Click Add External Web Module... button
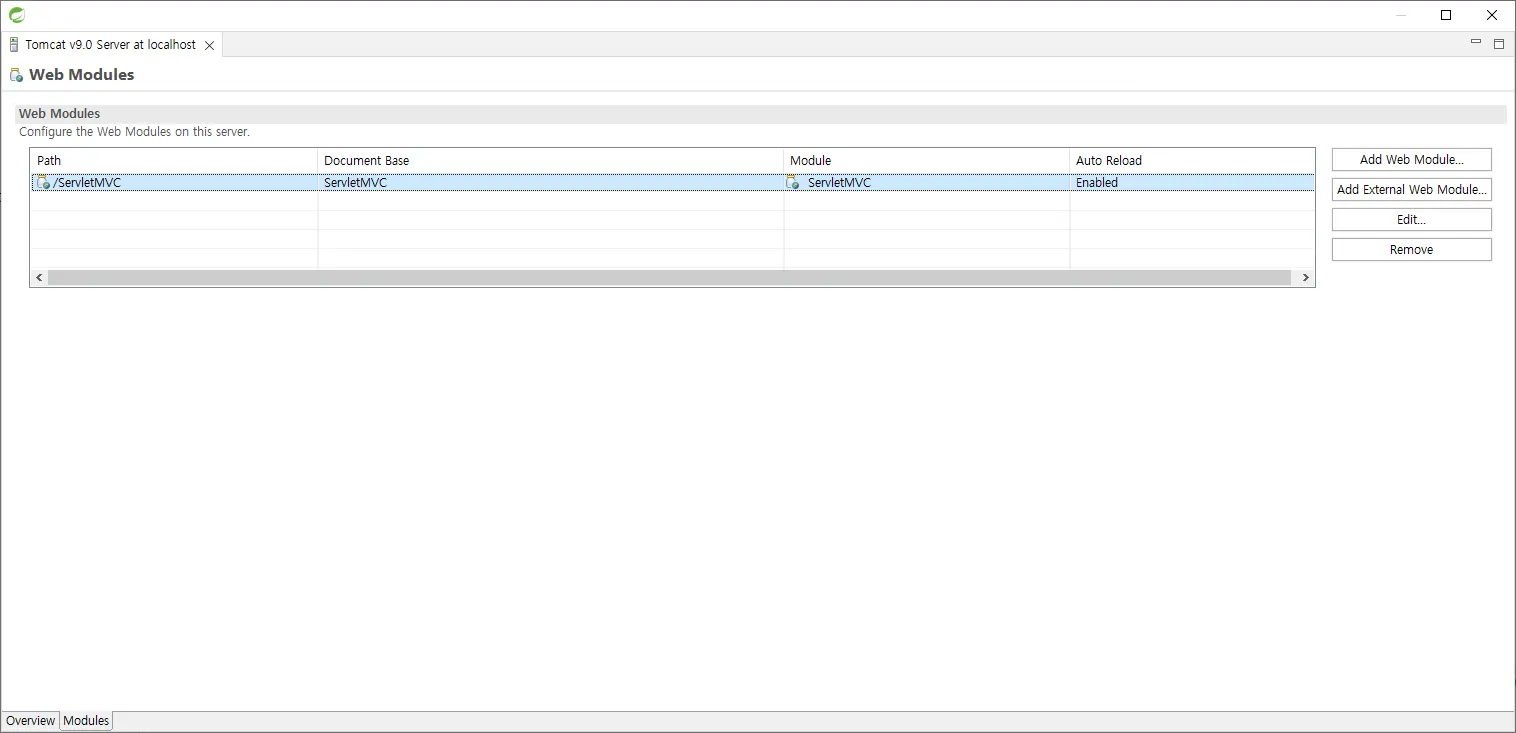Viewport: 1516px width, 733px height. (1412, 190)
